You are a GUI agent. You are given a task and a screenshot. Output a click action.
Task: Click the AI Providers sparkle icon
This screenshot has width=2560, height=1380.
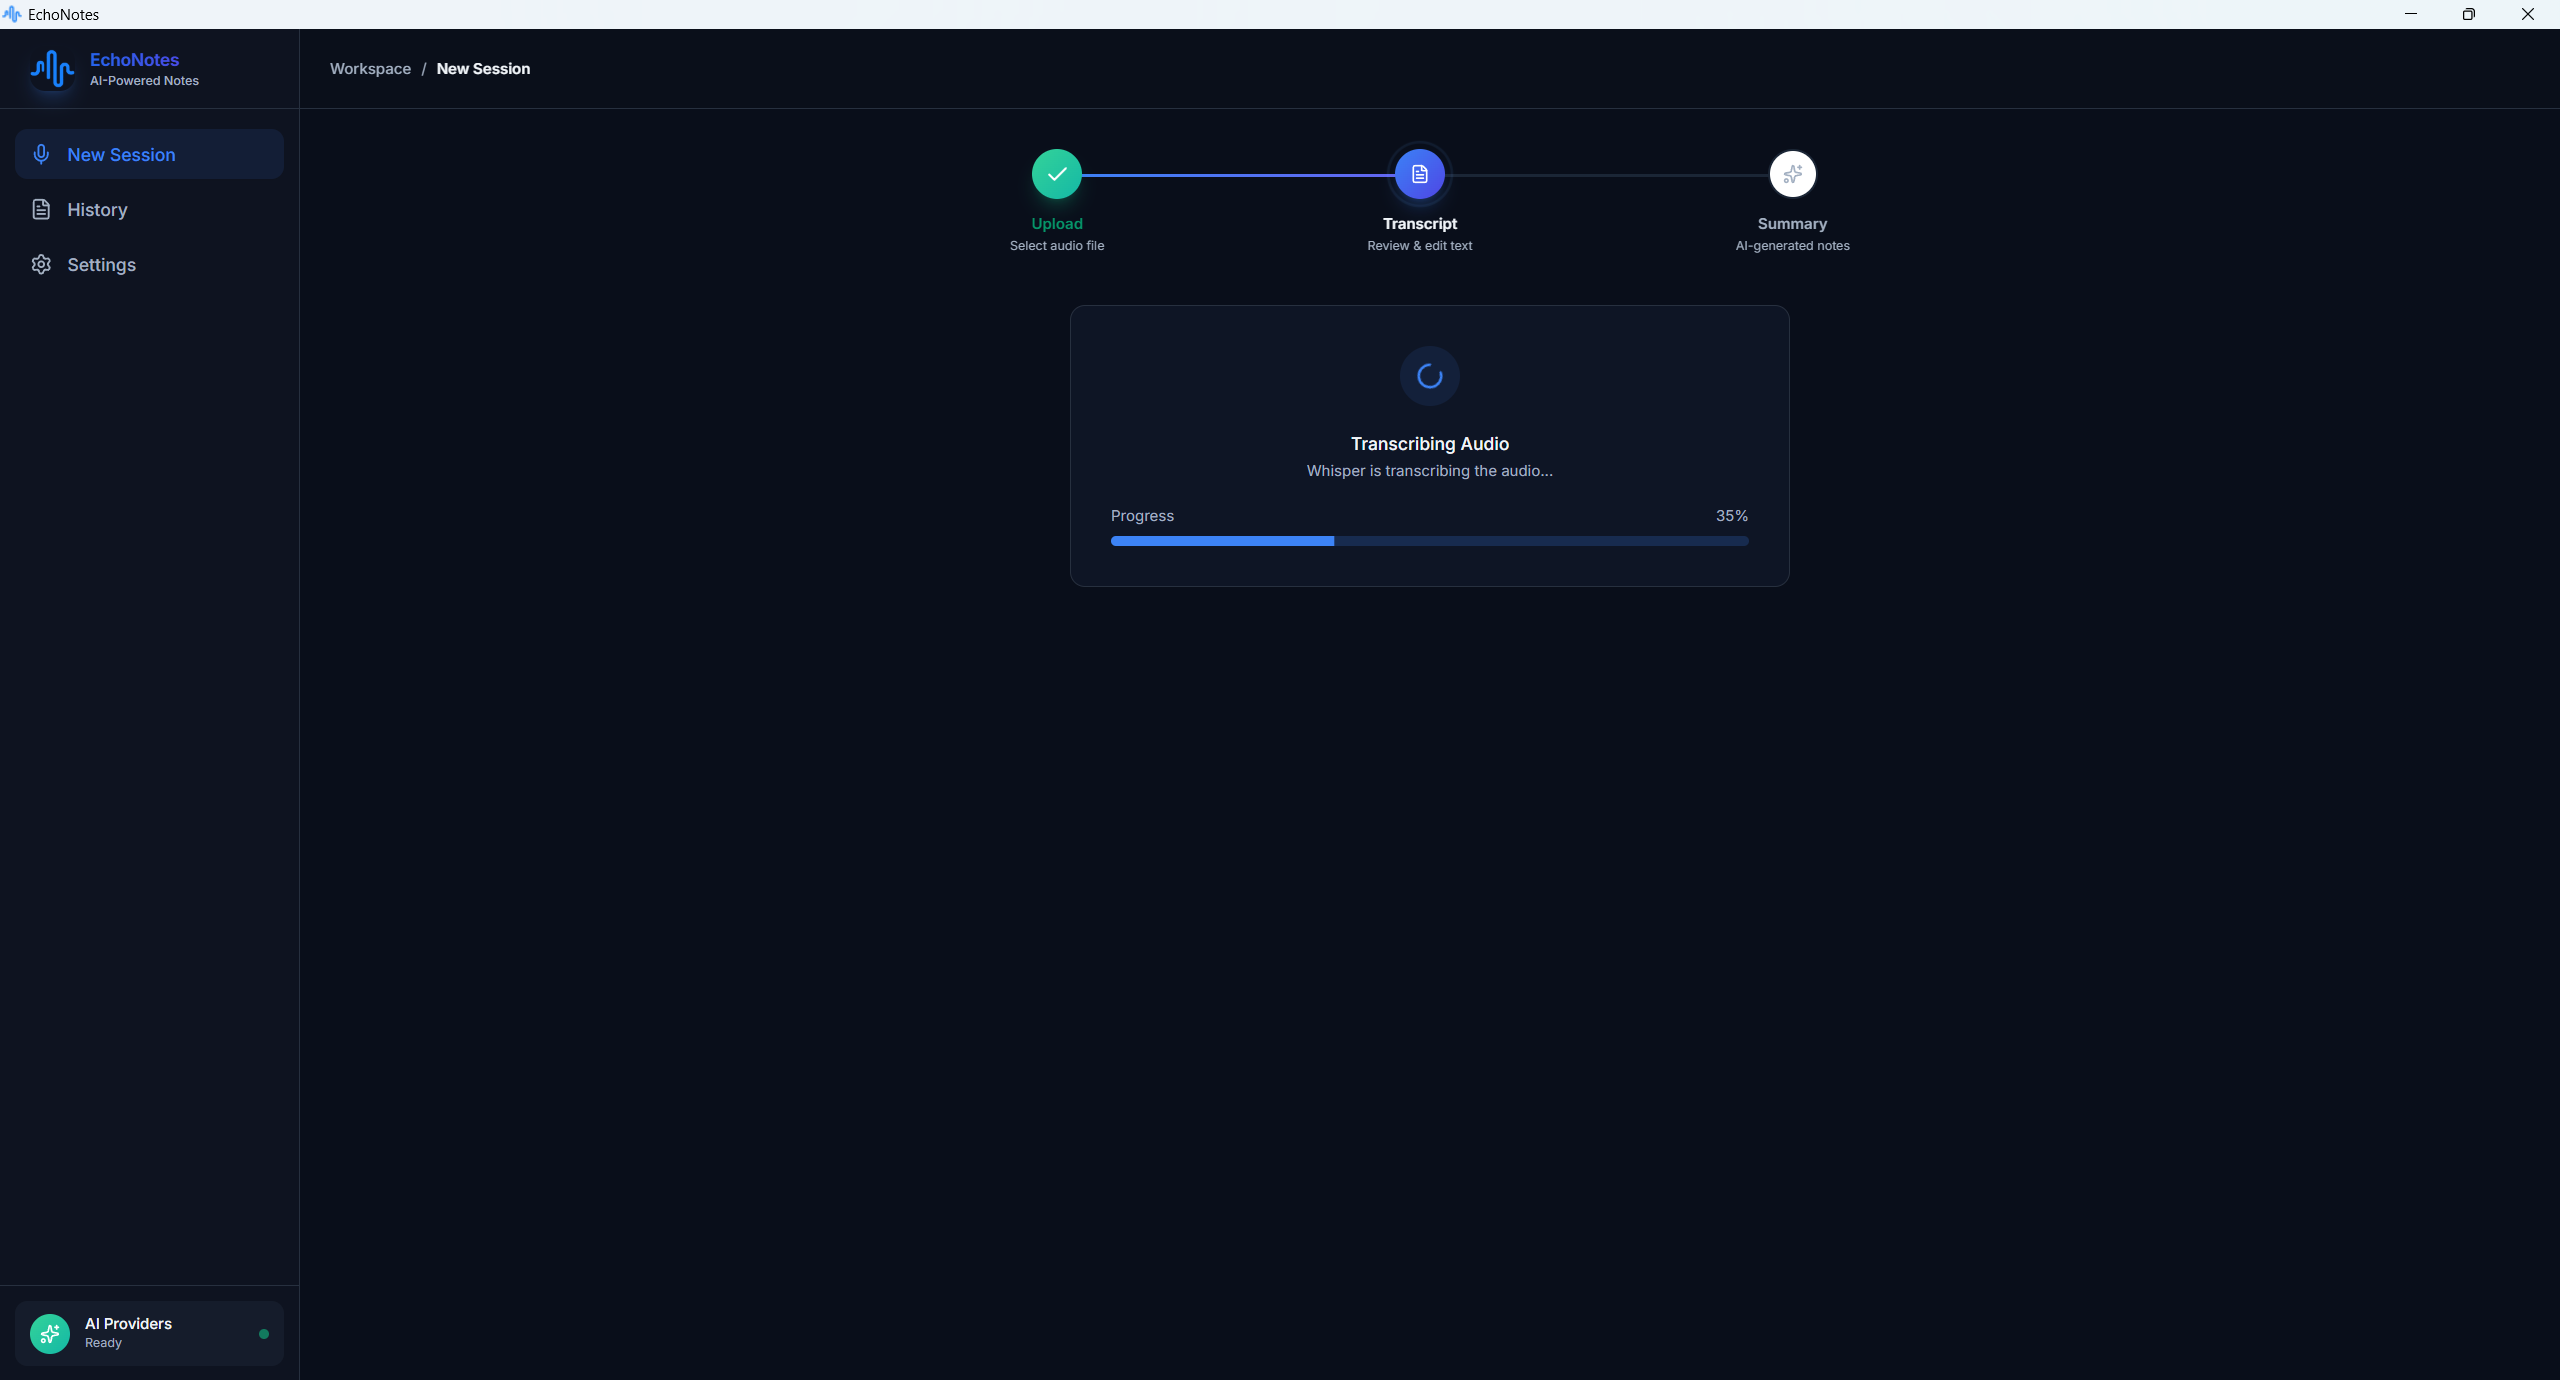coord(50,1333)
